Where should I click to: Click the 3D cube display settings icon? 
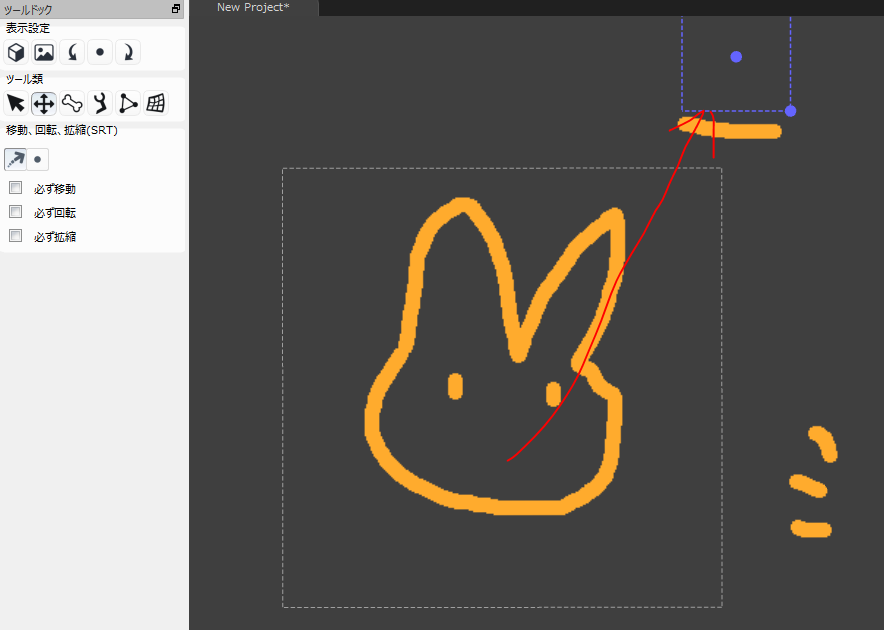[16, 52]
